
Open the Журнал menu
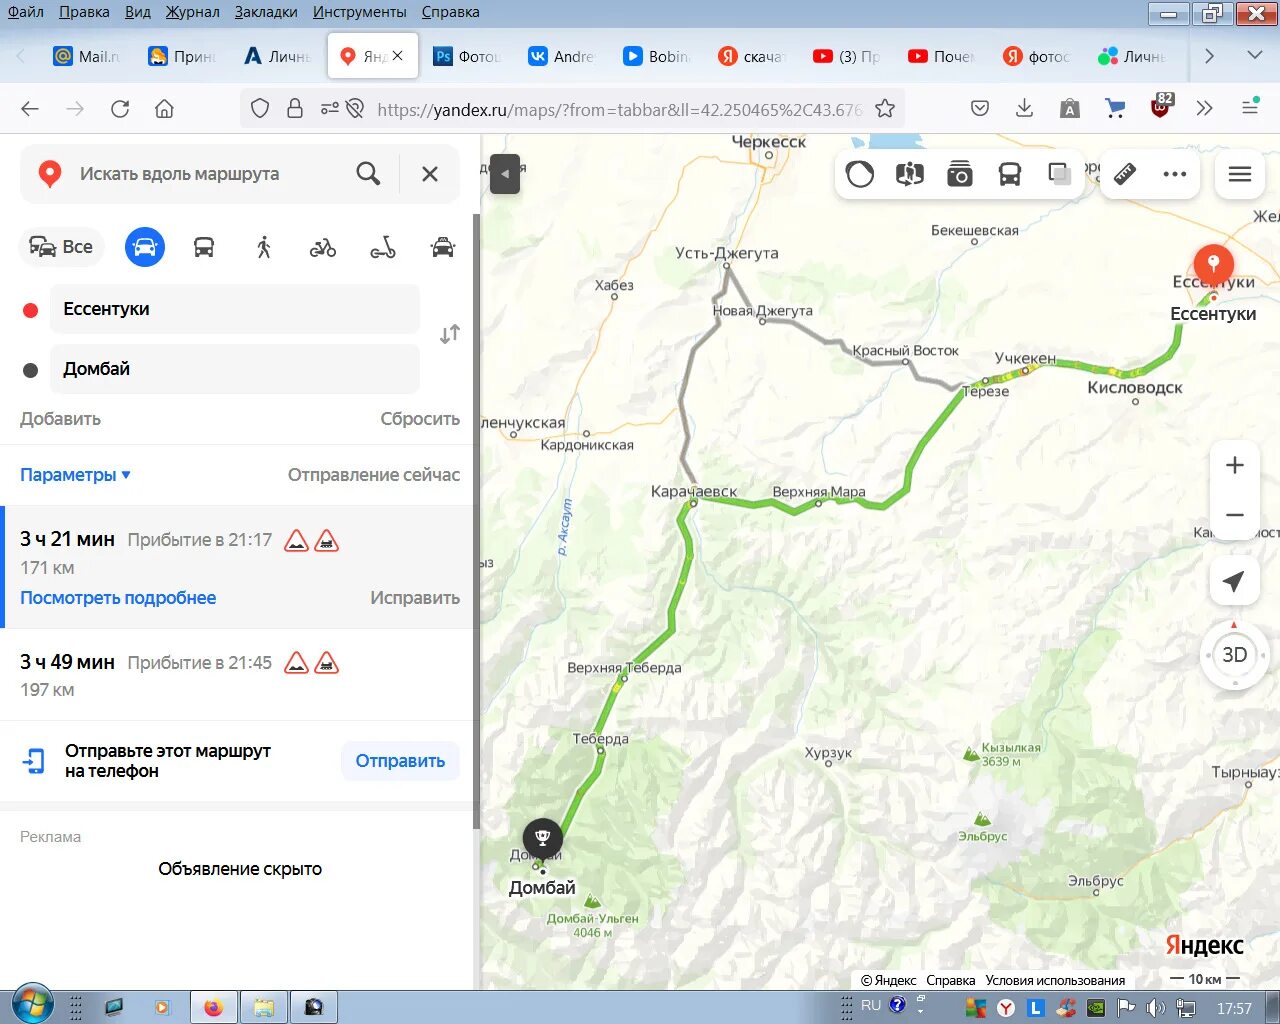click(x=192, y=12)
